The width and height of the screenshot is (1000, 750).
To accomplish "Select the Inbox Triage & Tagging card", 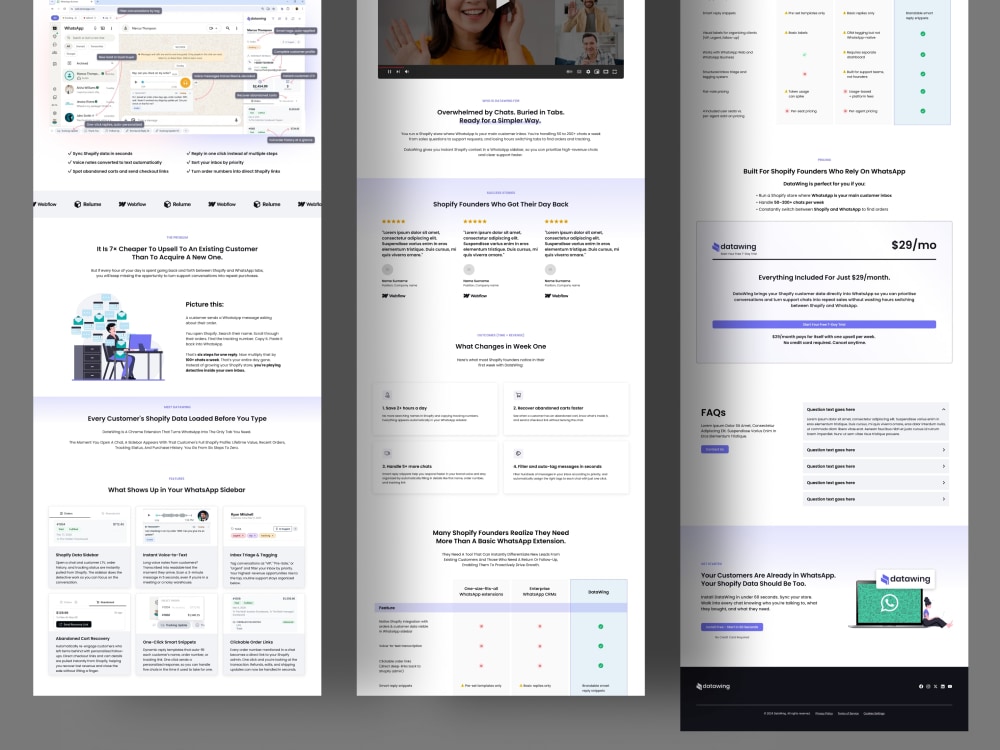I will point(264,547).
